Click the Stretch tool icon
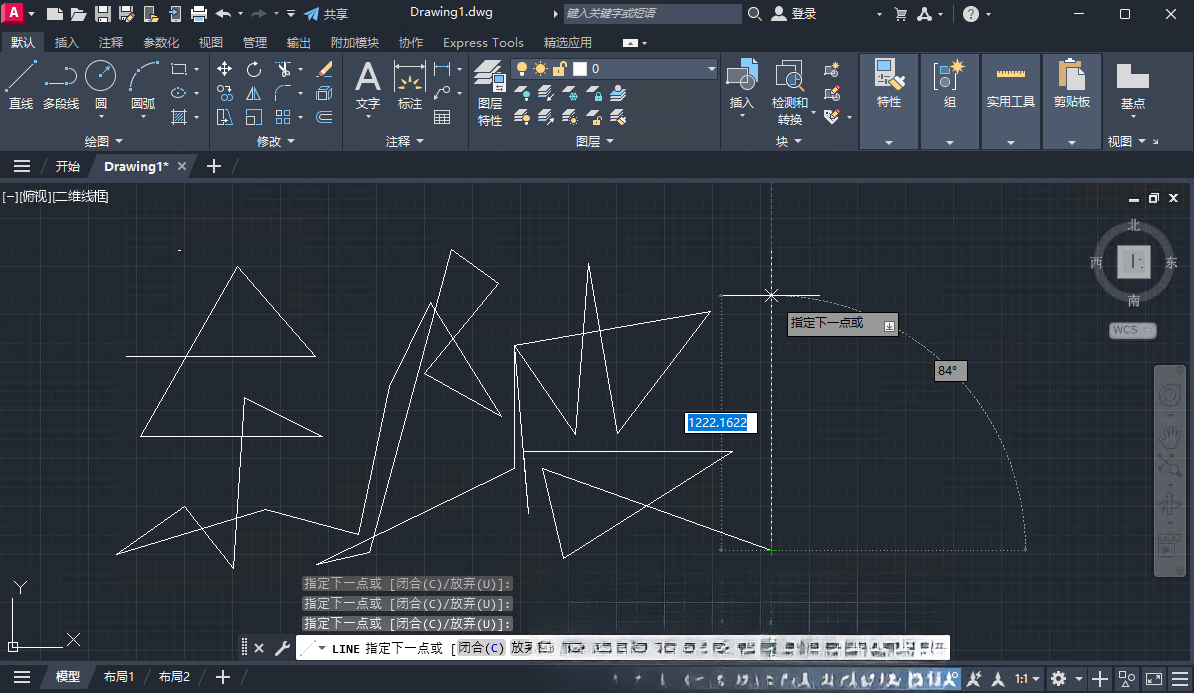This screenshot has width=1194, height=693. [x=225, y=117]
